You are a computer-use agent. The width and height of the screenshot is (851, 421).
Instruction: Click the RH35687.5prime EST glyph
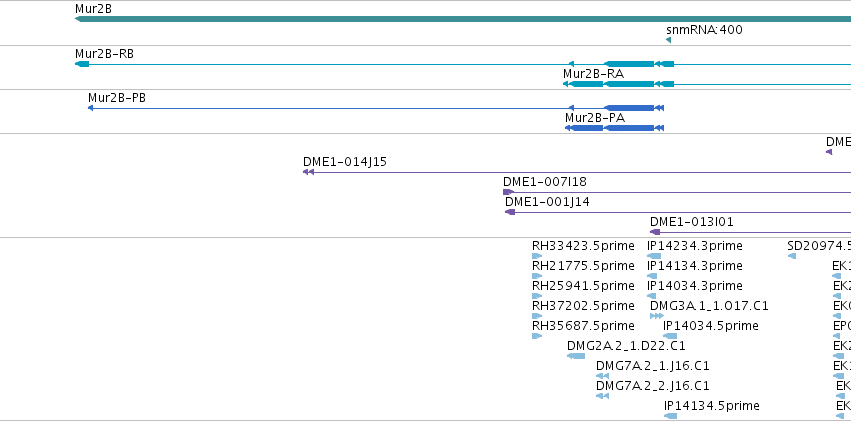537,336
